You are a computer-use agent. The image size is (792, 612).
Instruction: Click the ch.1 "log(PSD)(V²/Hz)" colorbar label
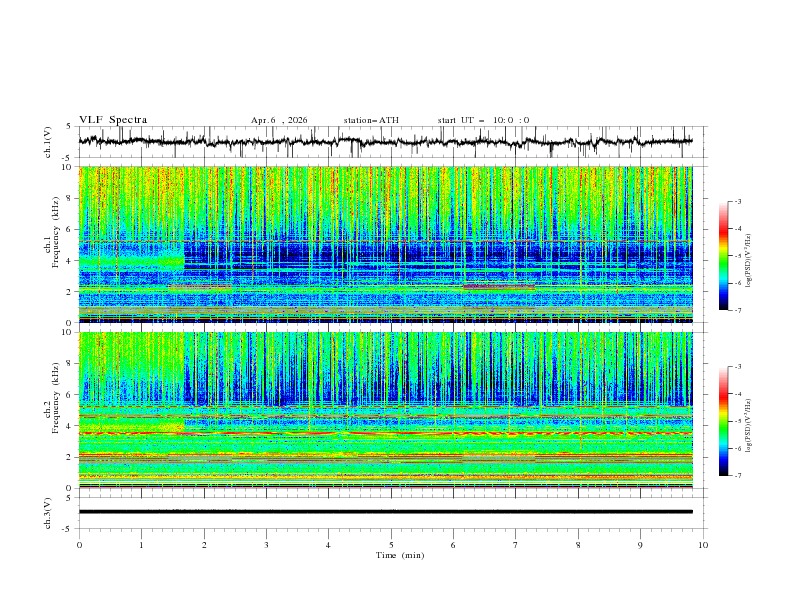click(x=749, y=261)
